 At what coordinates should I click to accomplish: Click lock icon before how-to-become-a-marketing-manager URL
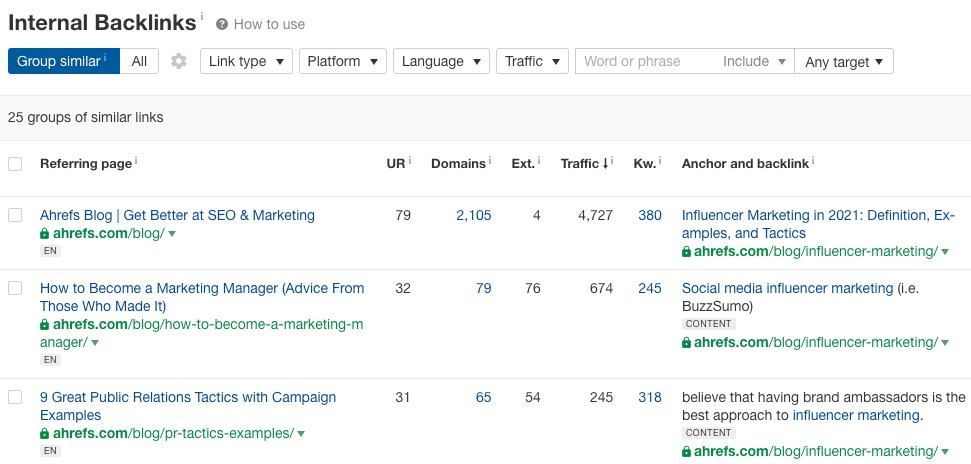[44, 325]
